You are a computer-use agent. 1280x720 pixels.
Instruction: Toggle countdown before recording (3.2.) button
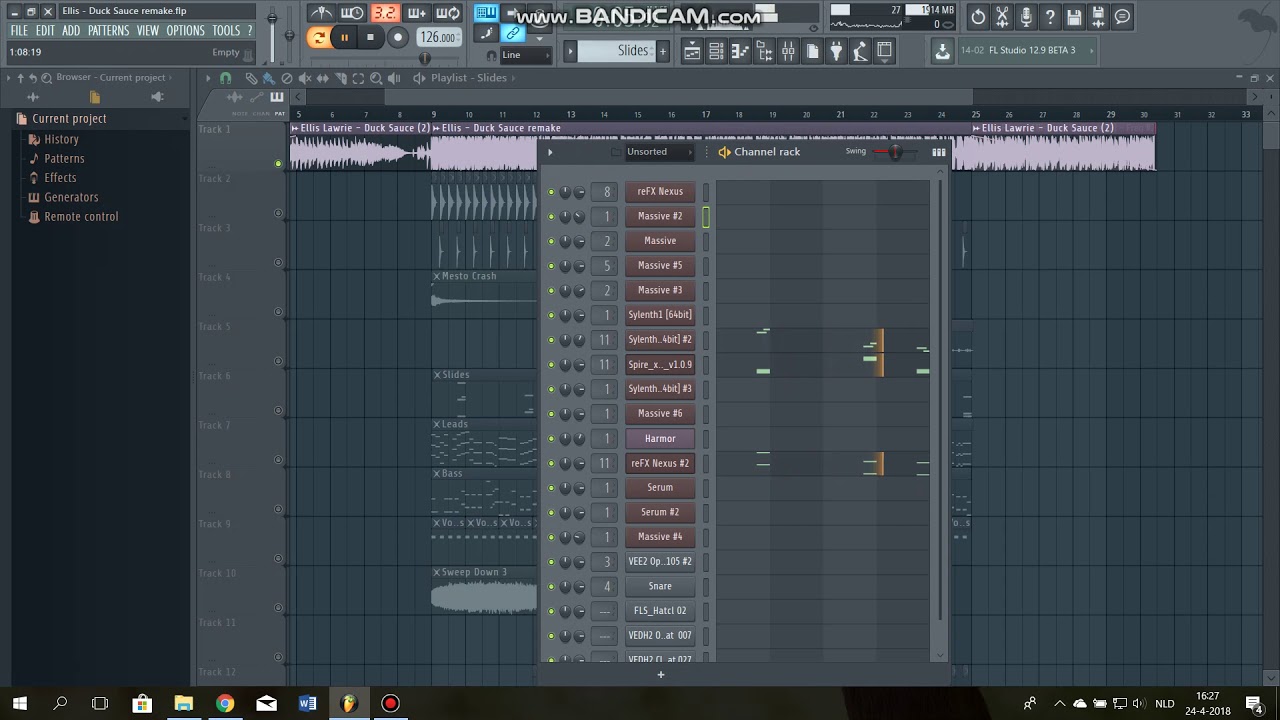pyautogui.click(x=384, y=13)
